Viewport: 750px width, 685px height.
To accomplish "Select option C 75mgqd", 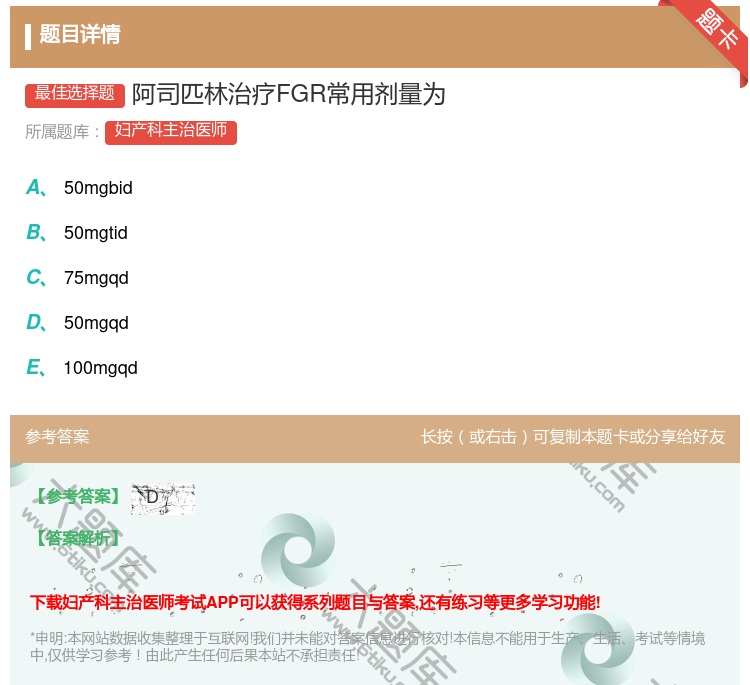I will 77,278.
